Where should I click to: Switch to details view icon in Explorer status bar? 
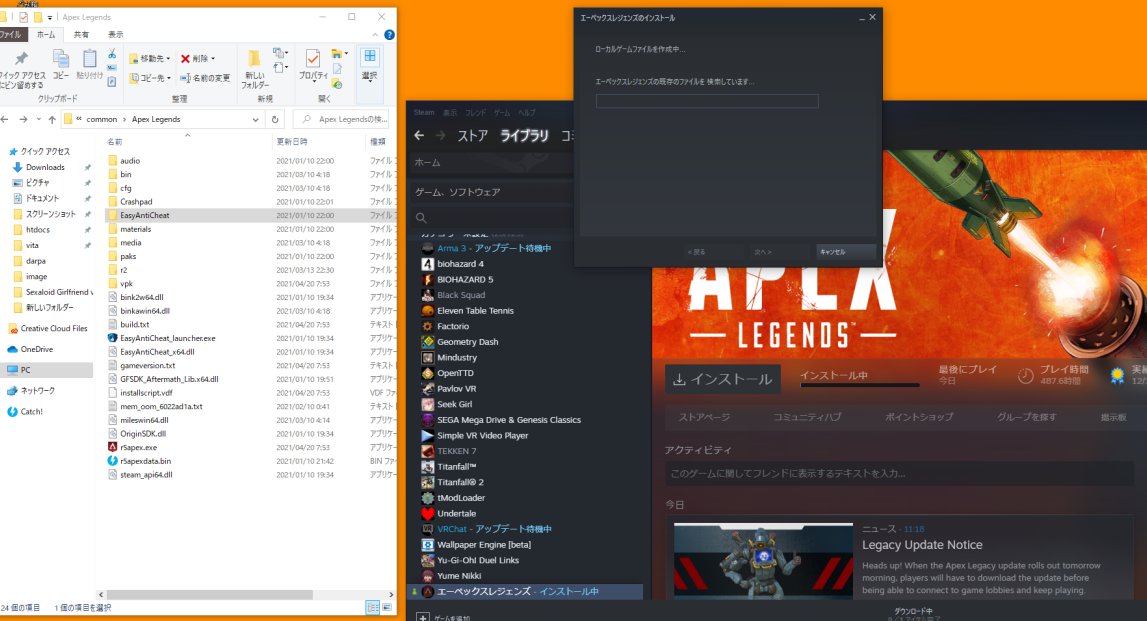click(x=372, y=607)
